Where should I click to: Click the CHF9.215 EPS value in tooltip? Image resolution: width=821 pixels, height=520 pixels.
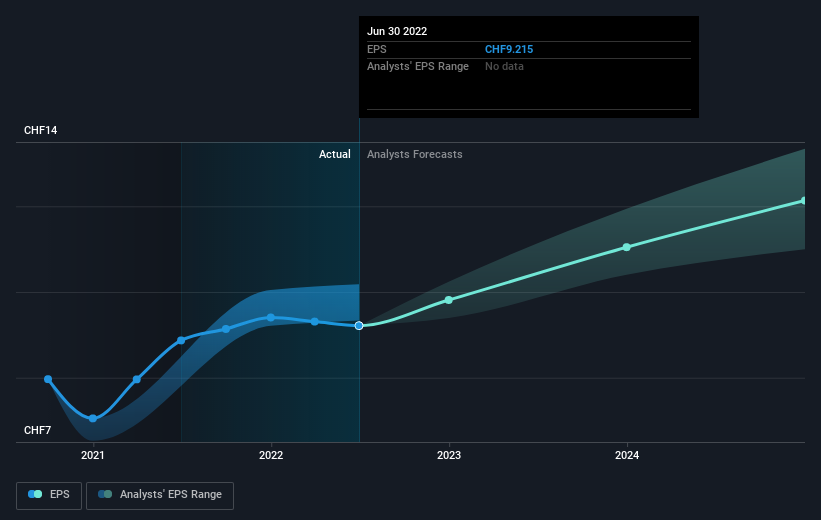[x=509, y=49]
